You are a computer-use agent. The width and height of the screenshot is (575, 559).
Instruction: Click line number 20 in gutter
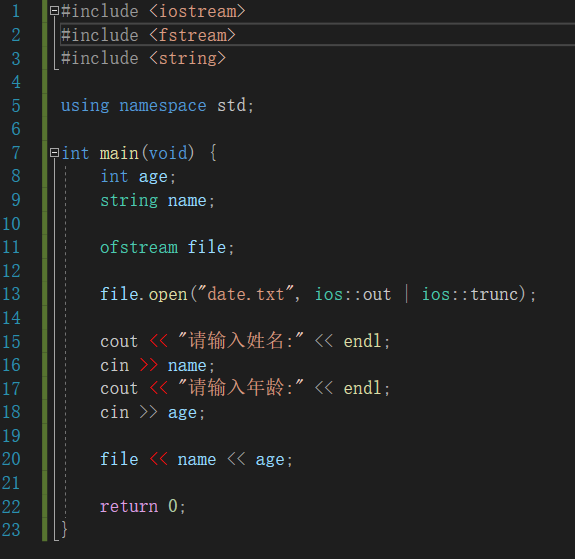click(x=11, y=459)
